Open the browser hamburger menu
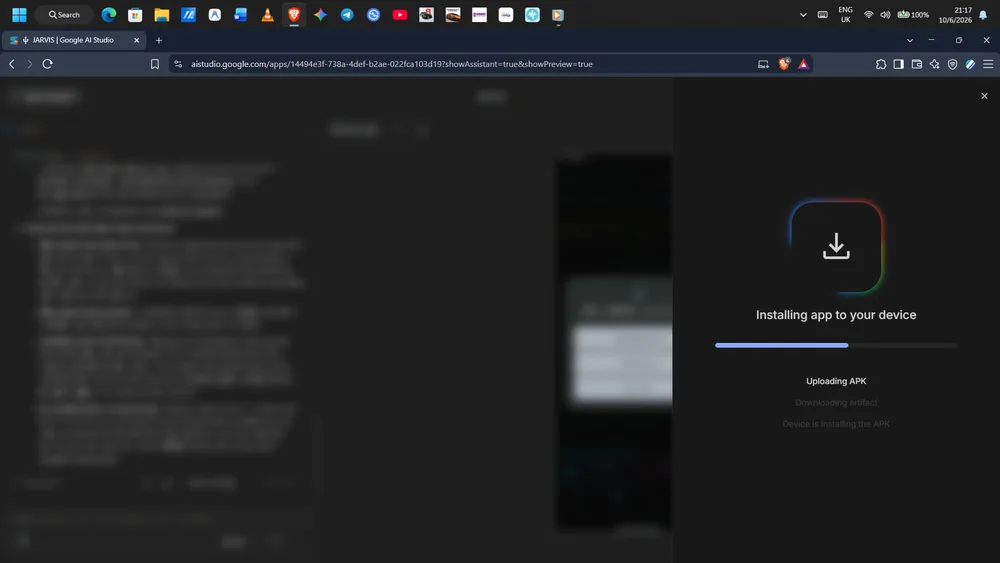This screenshot has height=563, width=1000. tap(988, 64)
